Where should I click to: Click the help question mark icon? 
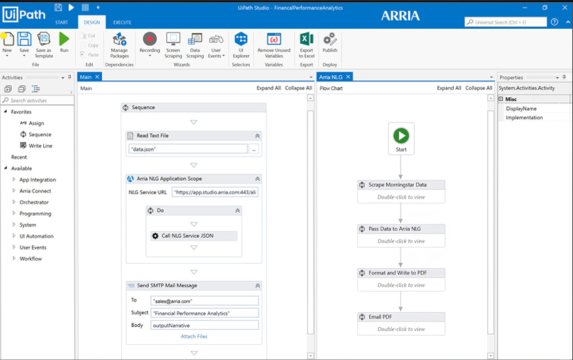click(x=554, y=22)
